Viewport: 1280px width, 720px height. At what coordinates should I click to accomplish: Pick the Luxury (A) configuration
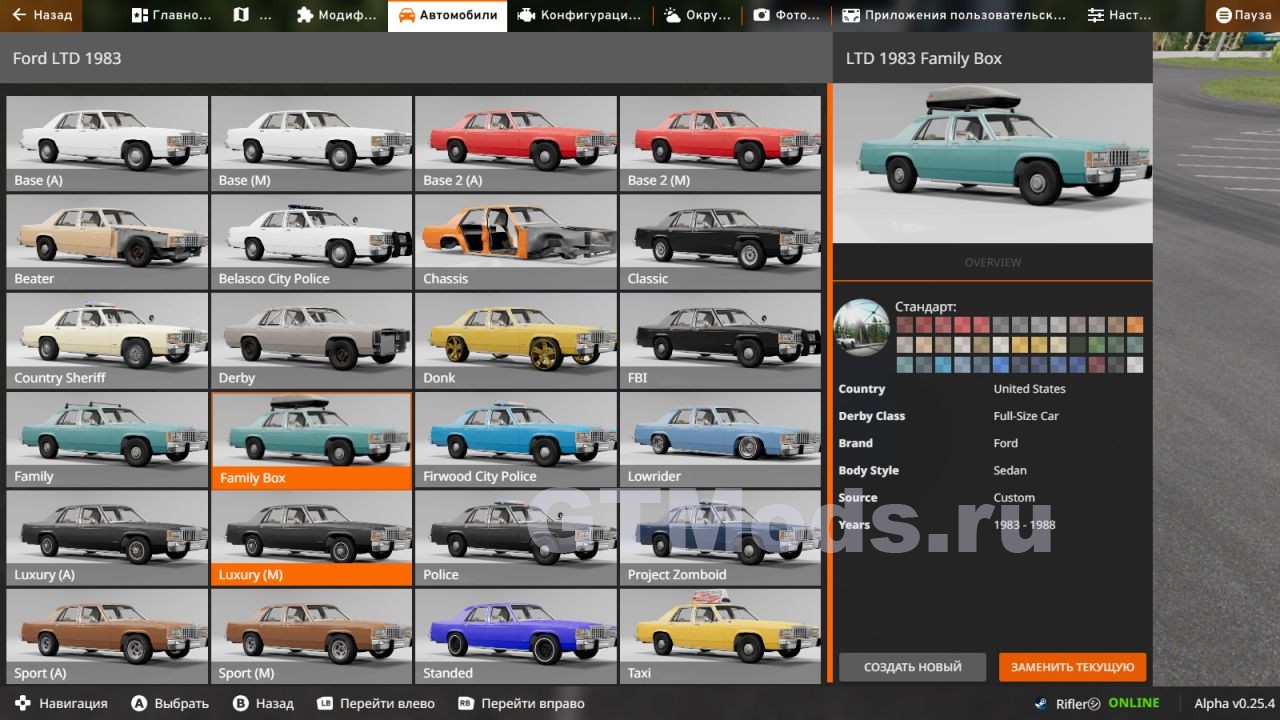(107, 537)
